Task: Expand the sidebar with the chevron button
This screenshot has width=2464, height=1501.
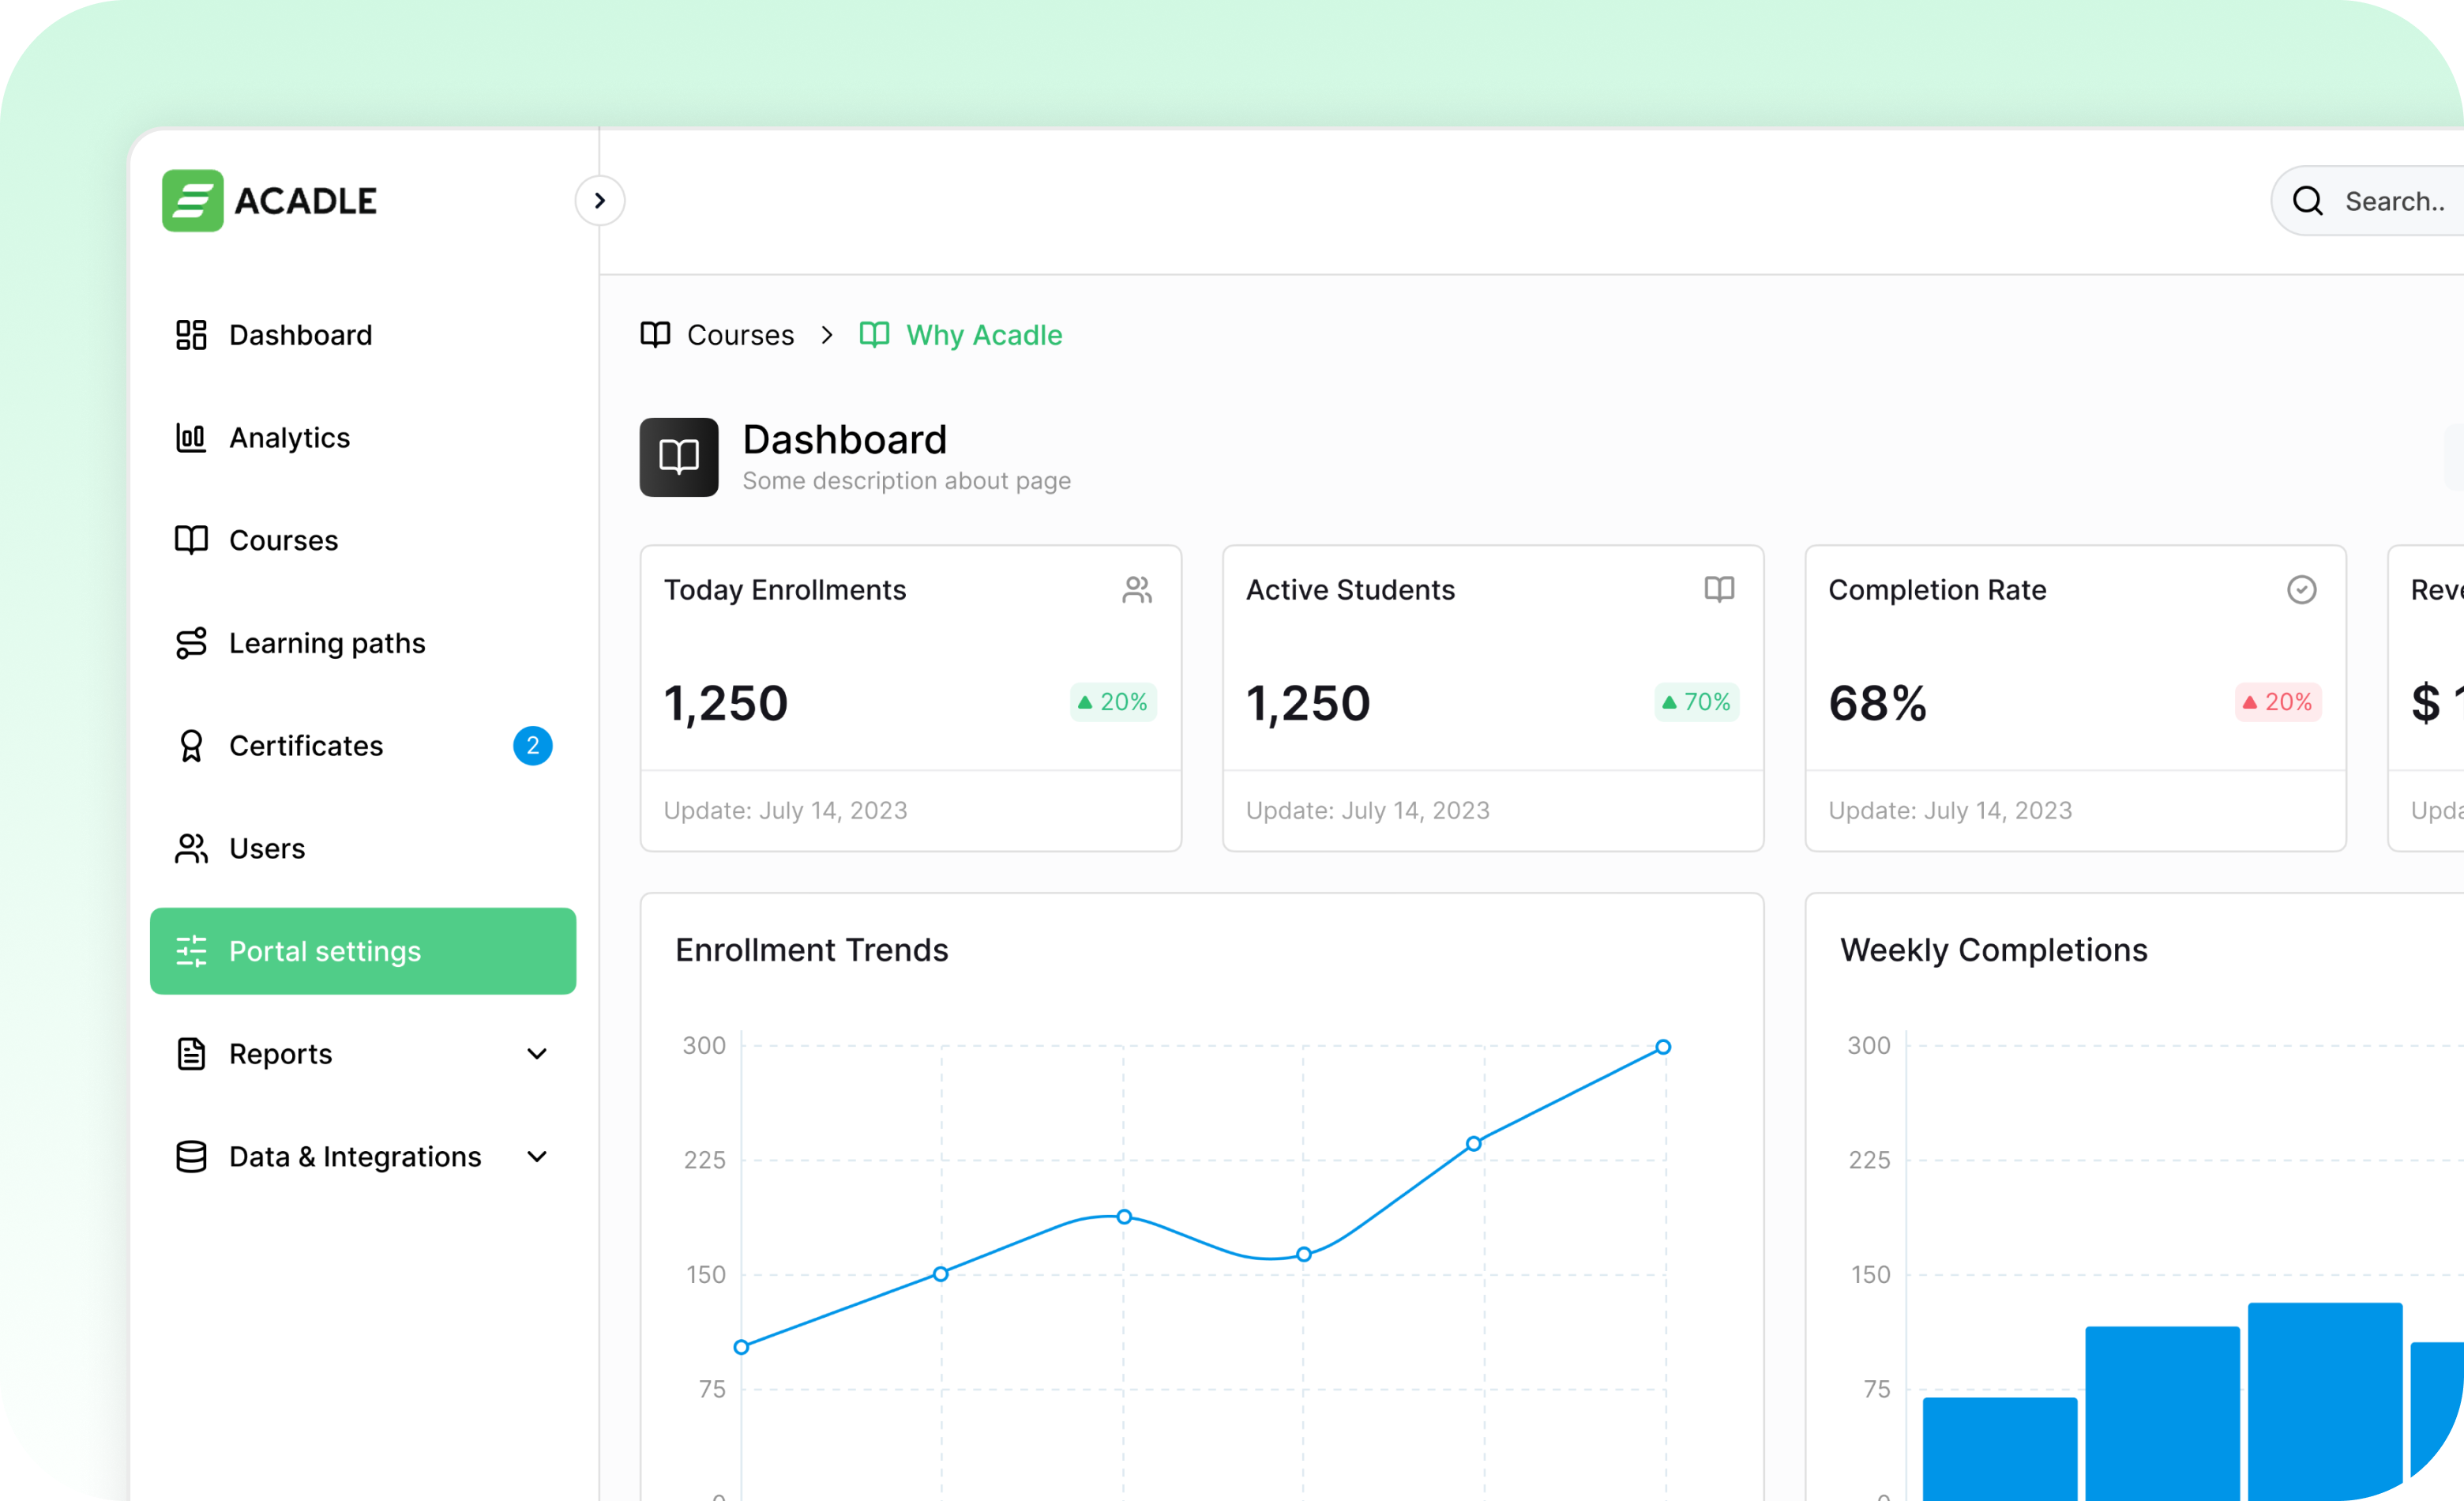Action: point(600,201)
